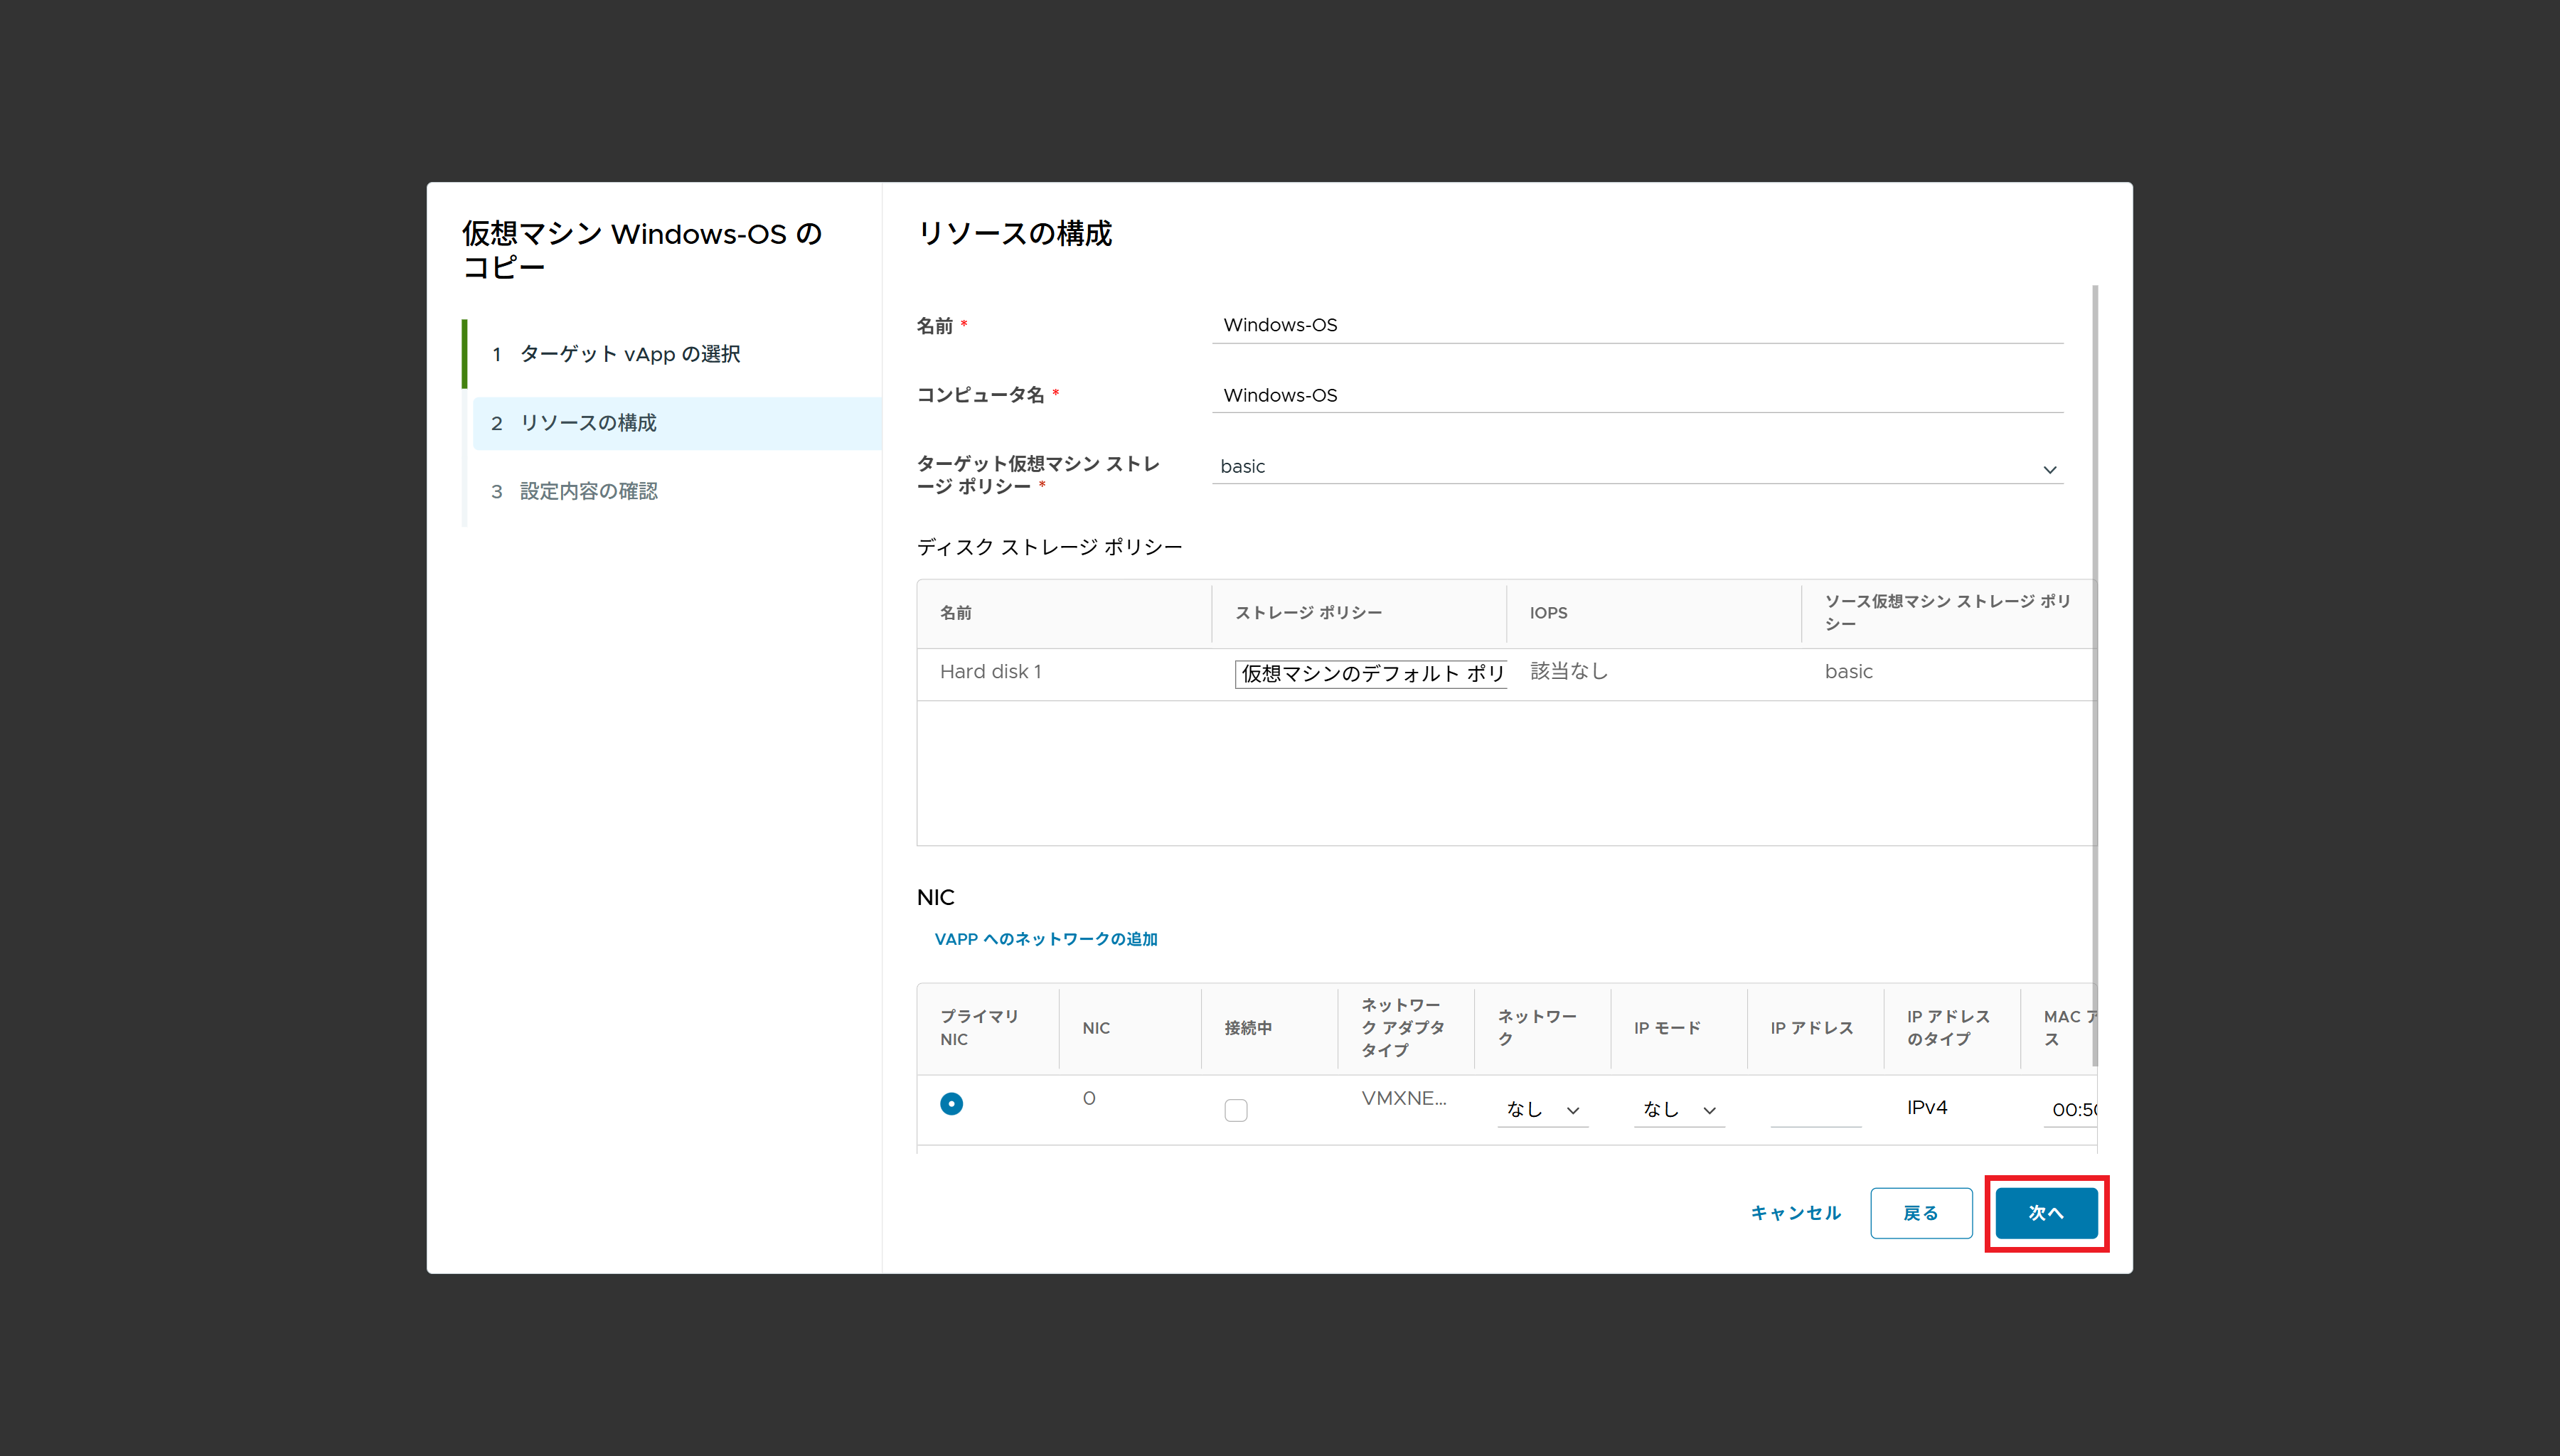This screenshot has width=2560, height=1456.
Task: Click the 戻る (Back) button
Action: pos(1920,1212)
